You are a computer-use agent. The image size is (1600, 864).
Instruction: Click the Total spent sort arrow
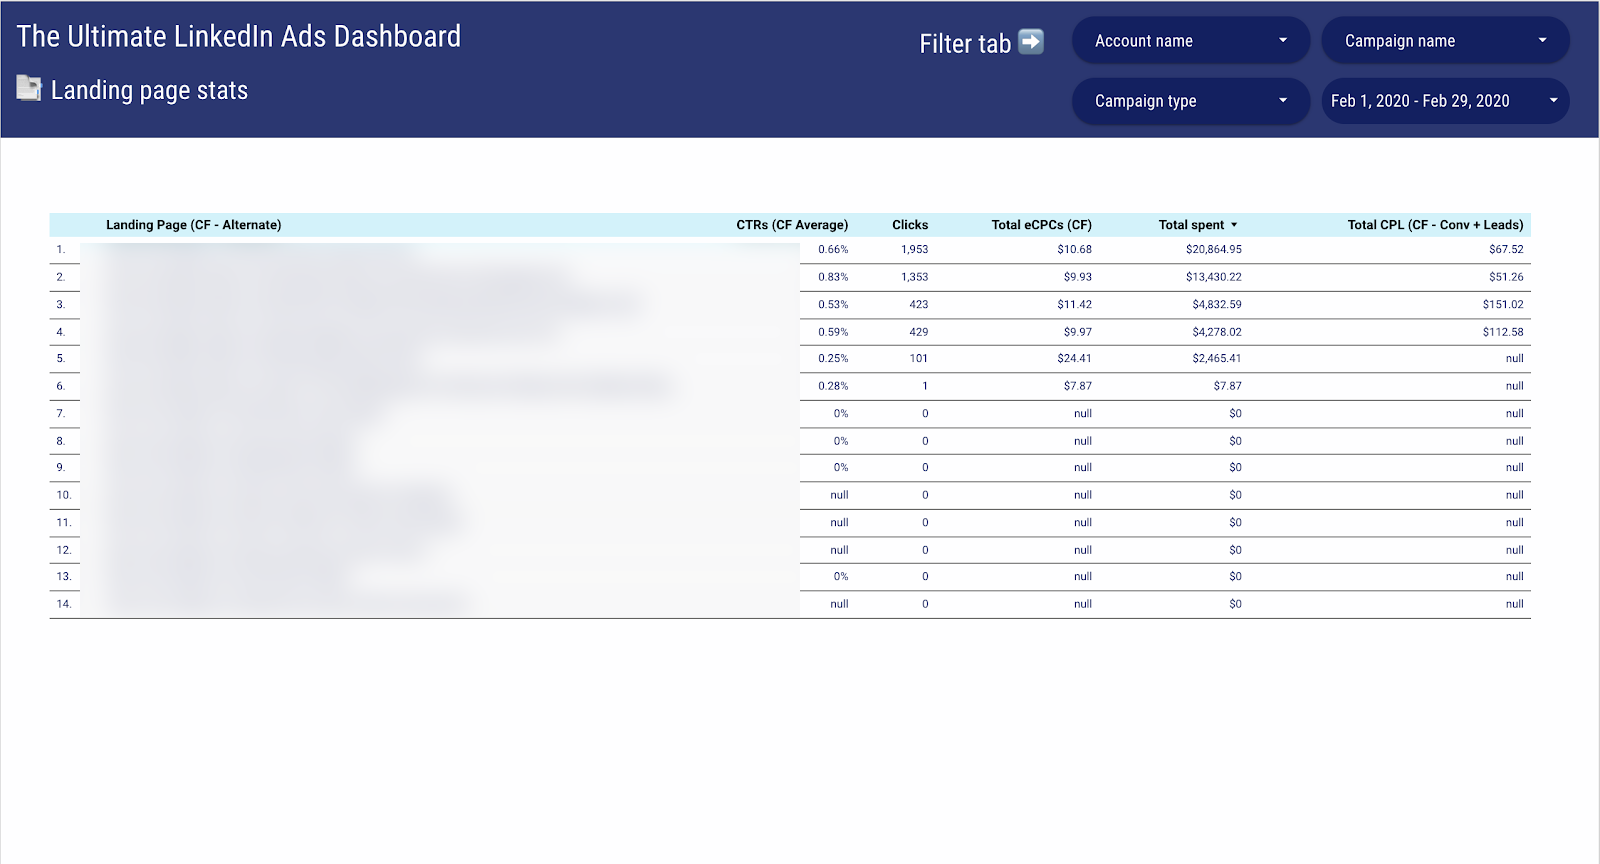click(1234, 225)
